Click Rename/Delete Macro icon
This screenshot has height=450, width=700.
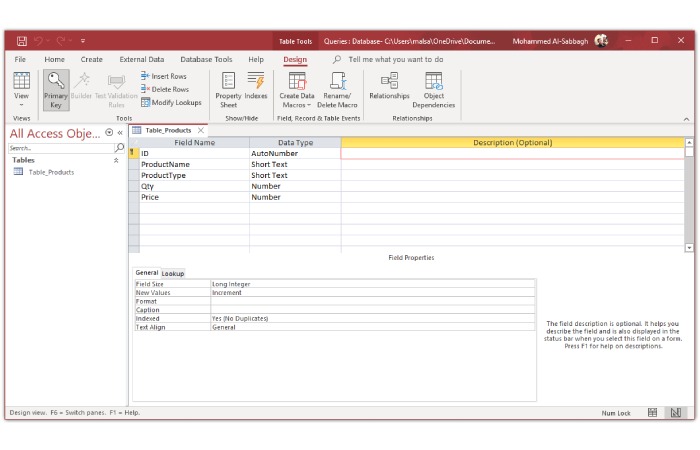pos(338,81)
